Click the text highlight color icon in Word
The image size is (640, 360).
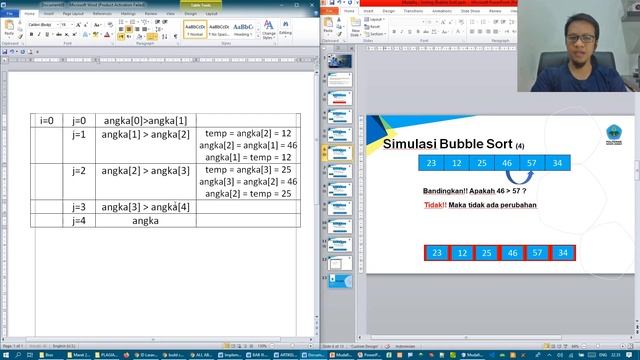tap(96, 35)
